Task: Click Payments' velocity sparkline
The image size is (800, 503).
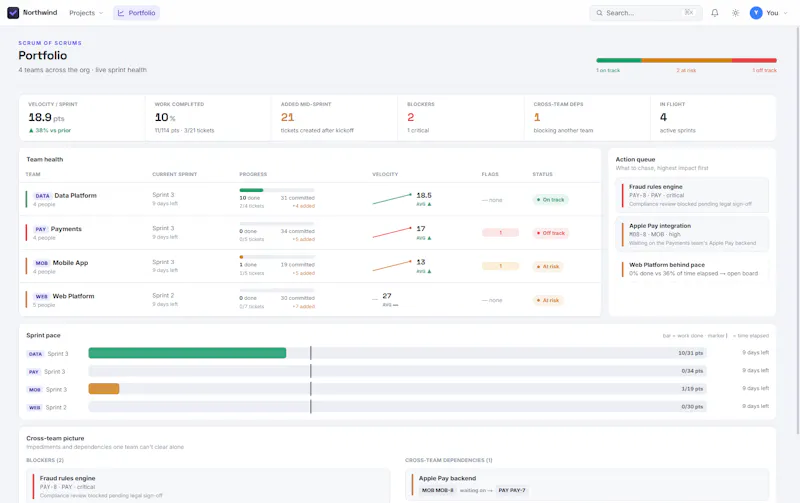Action: [392, 233]
